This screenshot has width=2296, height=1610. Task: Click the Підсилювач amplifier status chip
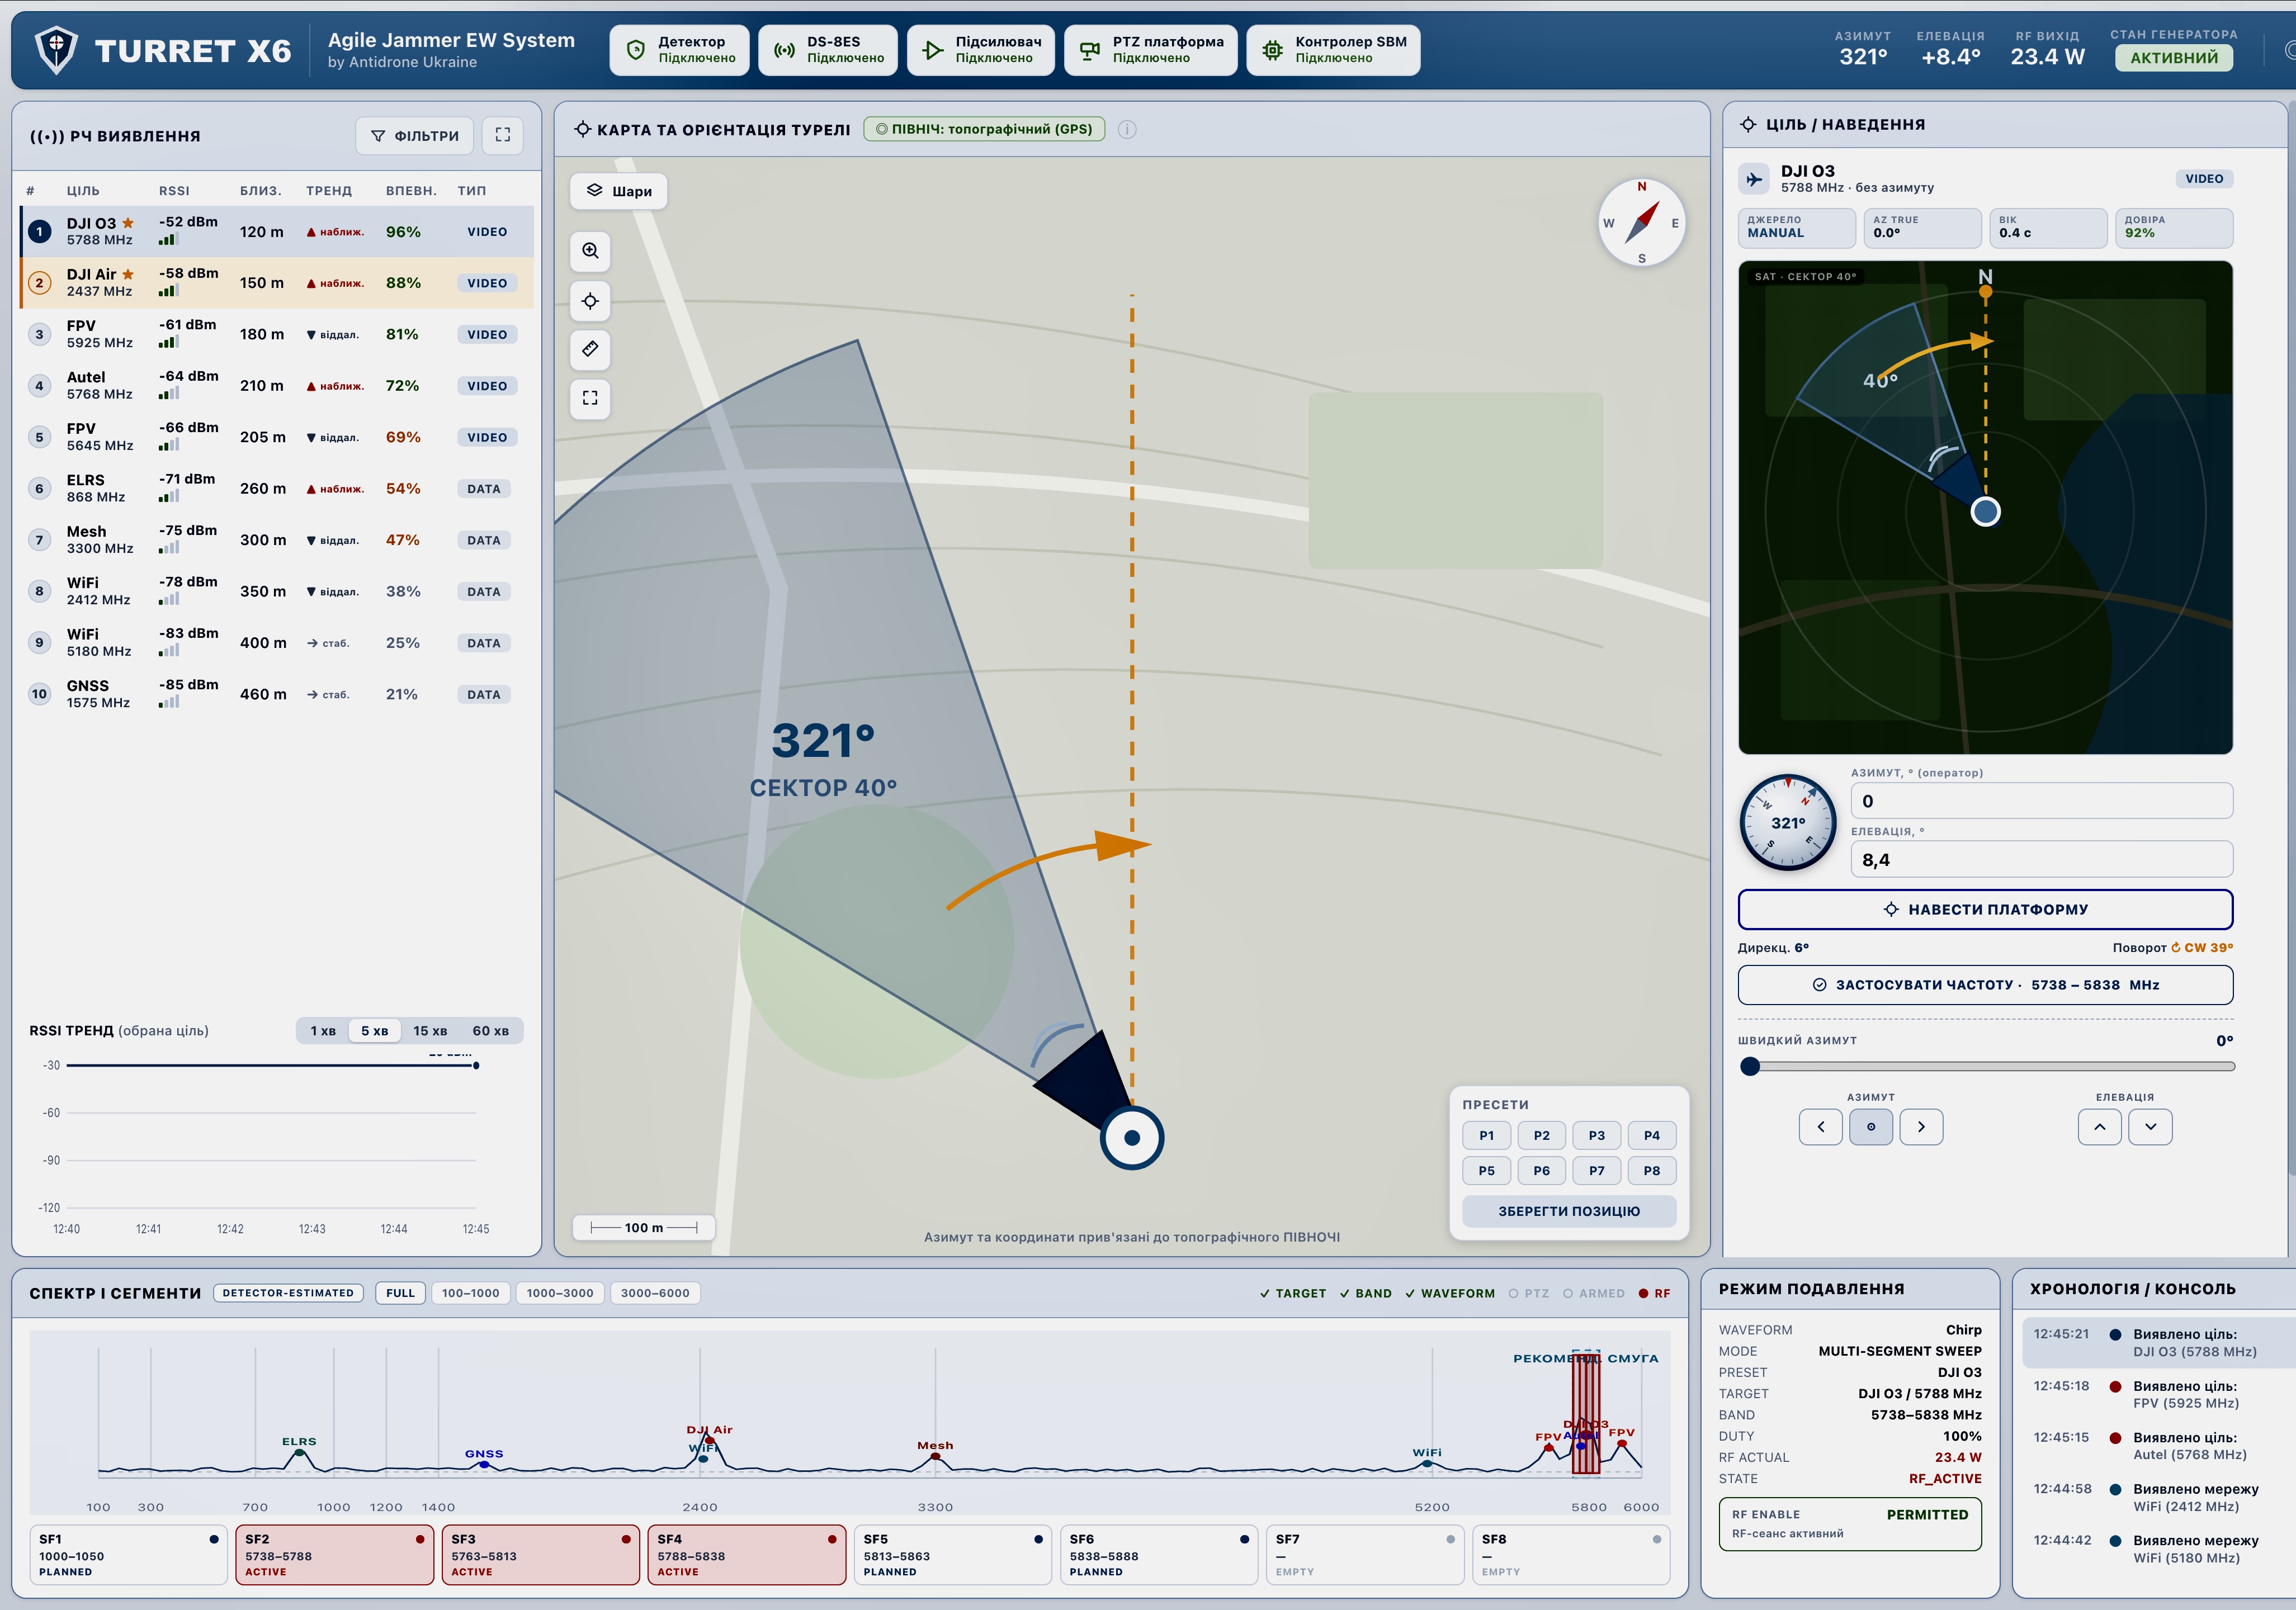click(x=981, y=50)
